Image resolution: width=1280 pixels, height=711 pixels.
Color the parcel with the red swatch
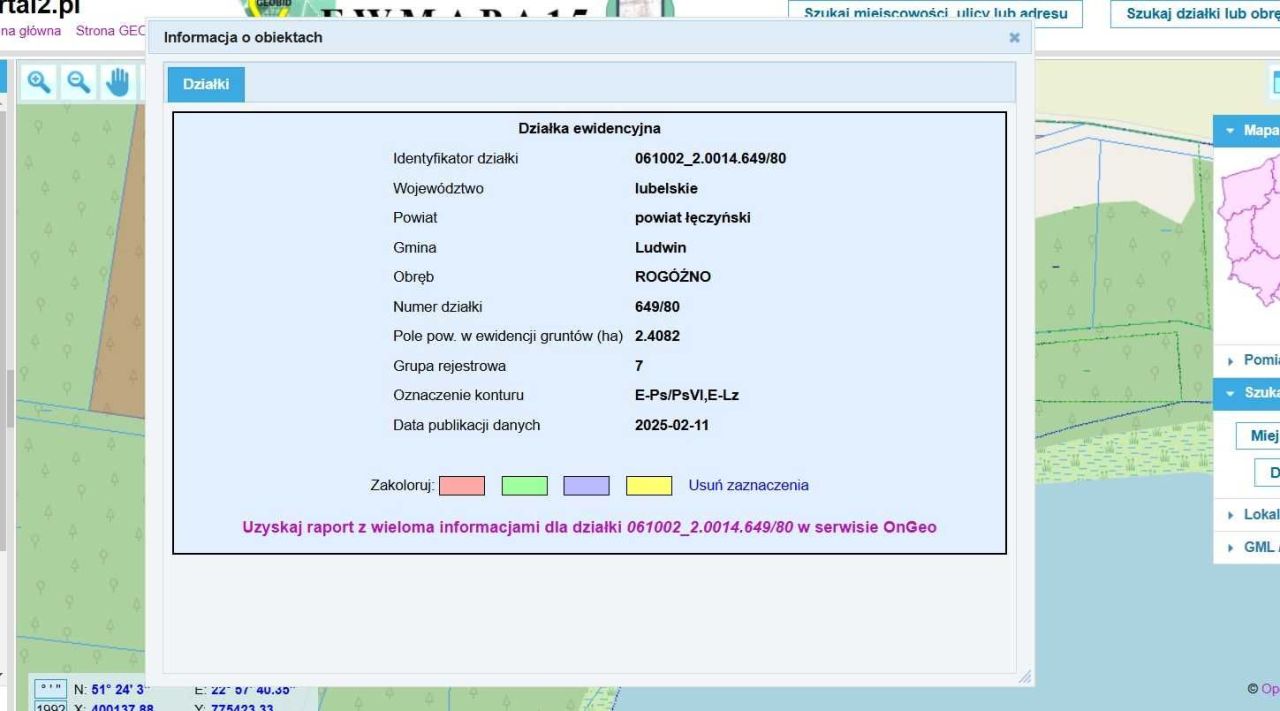[462, 486]
